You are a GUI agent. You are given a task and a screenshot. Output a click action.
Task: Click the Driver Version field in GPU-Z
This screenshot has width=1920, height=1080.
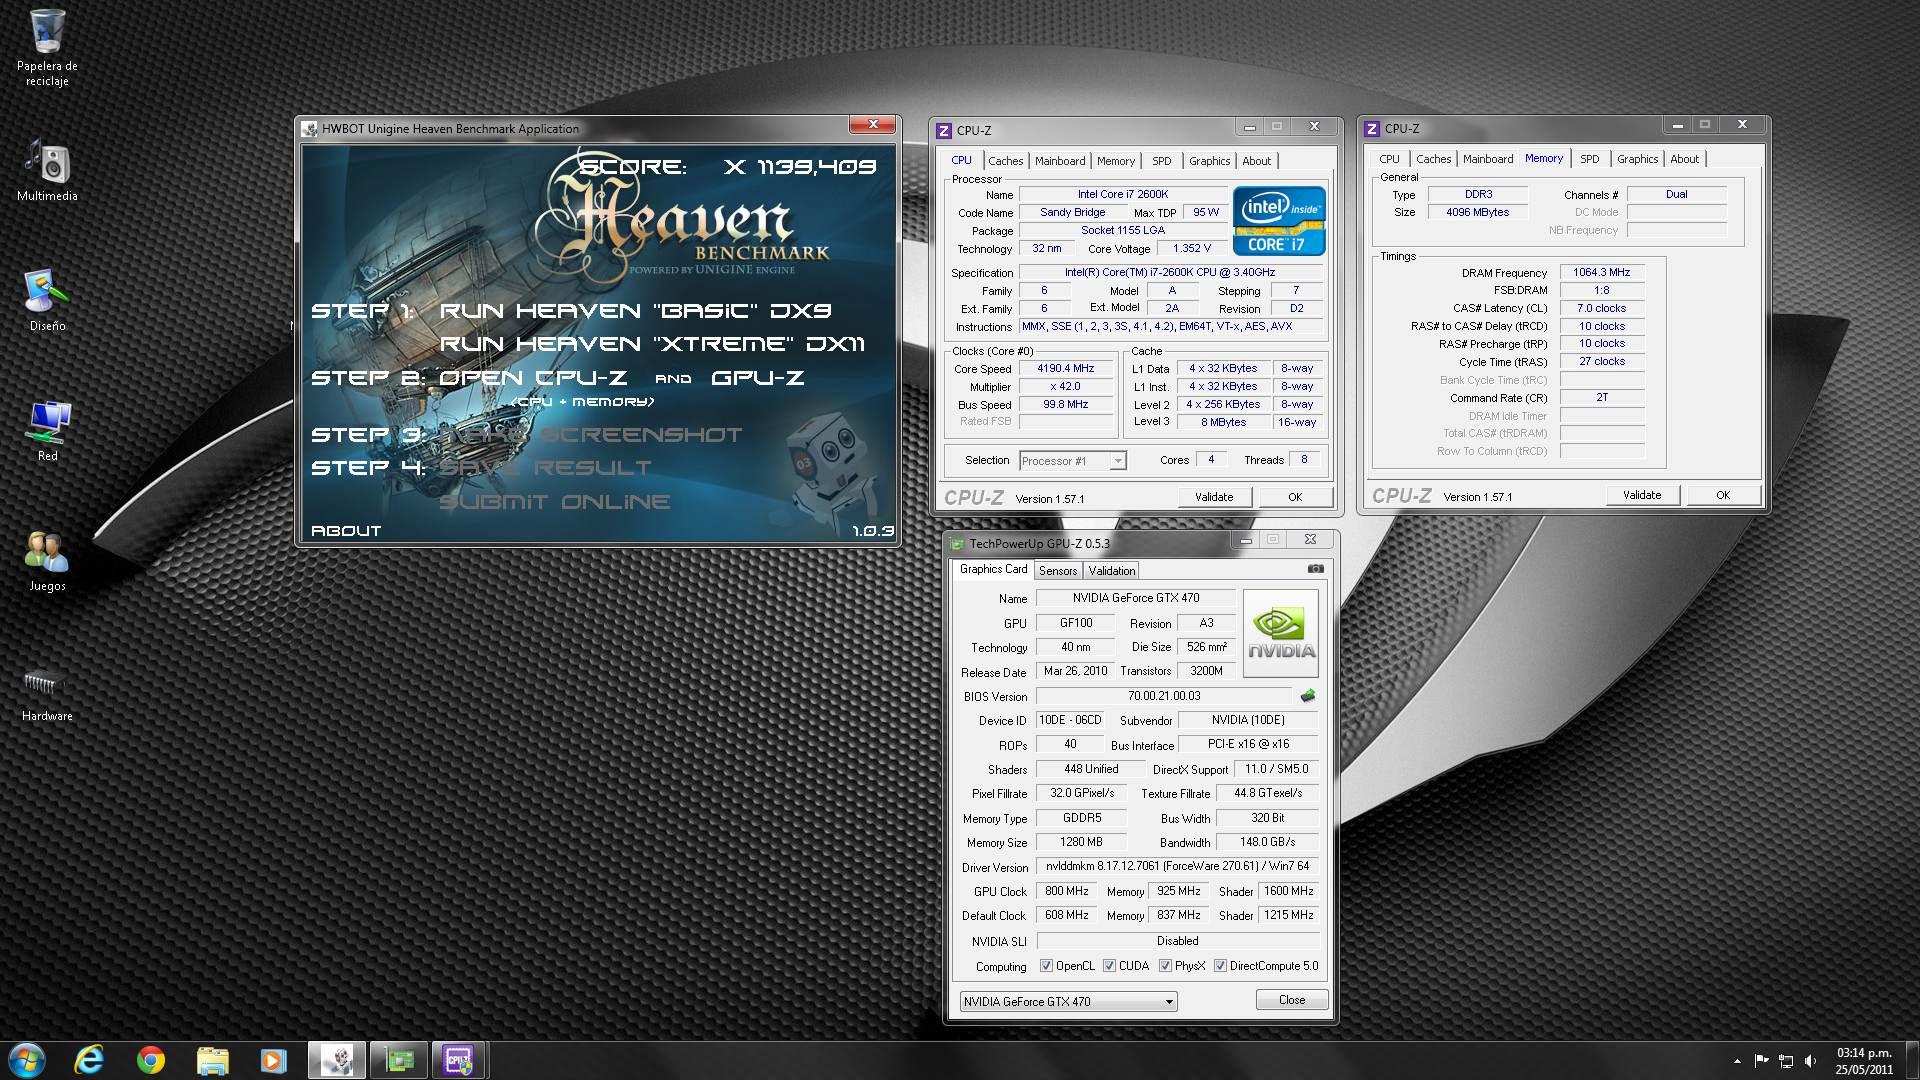coord(1177,867)
